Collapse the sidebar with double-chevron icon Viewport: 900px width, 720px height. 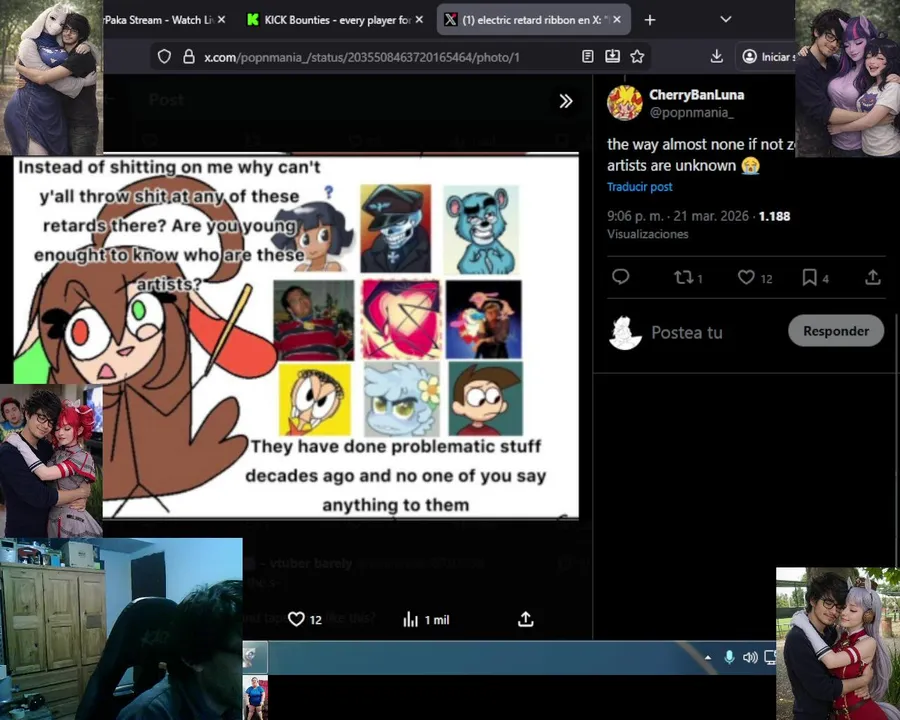click(x=566, y=101)
